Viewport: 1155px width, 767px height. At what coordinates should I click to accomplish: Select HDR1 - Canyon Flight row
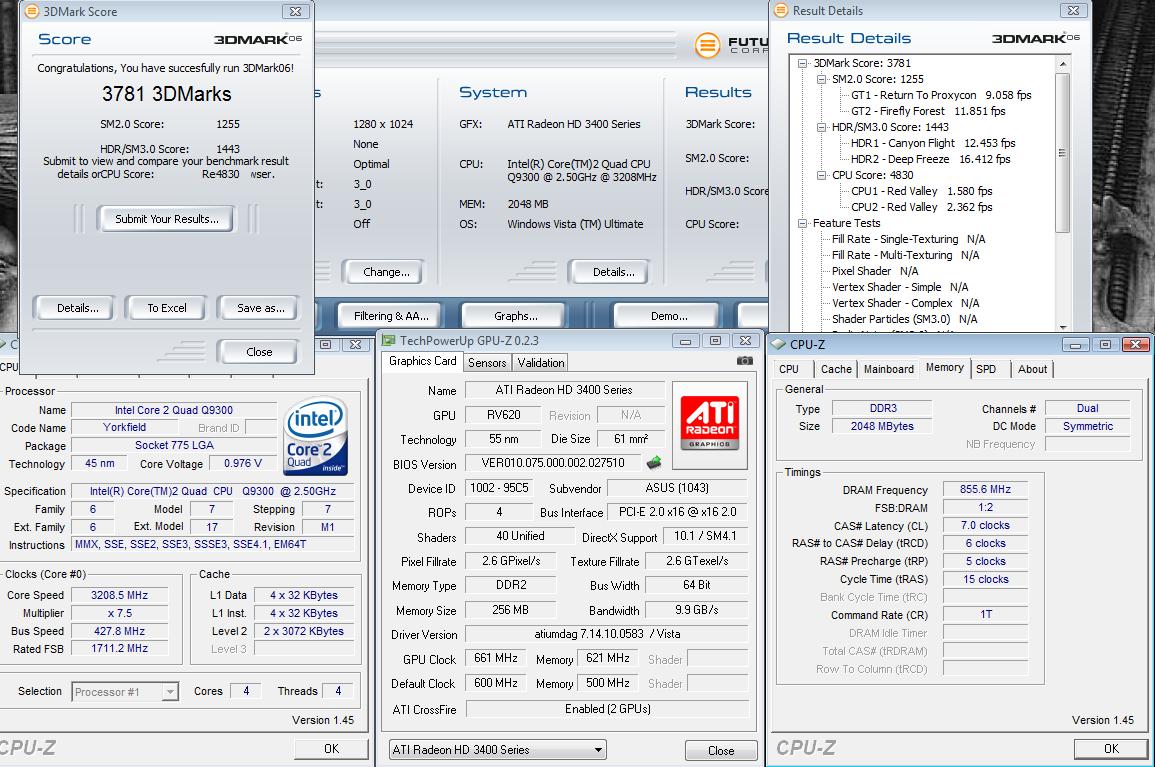(x=933, y=143)
